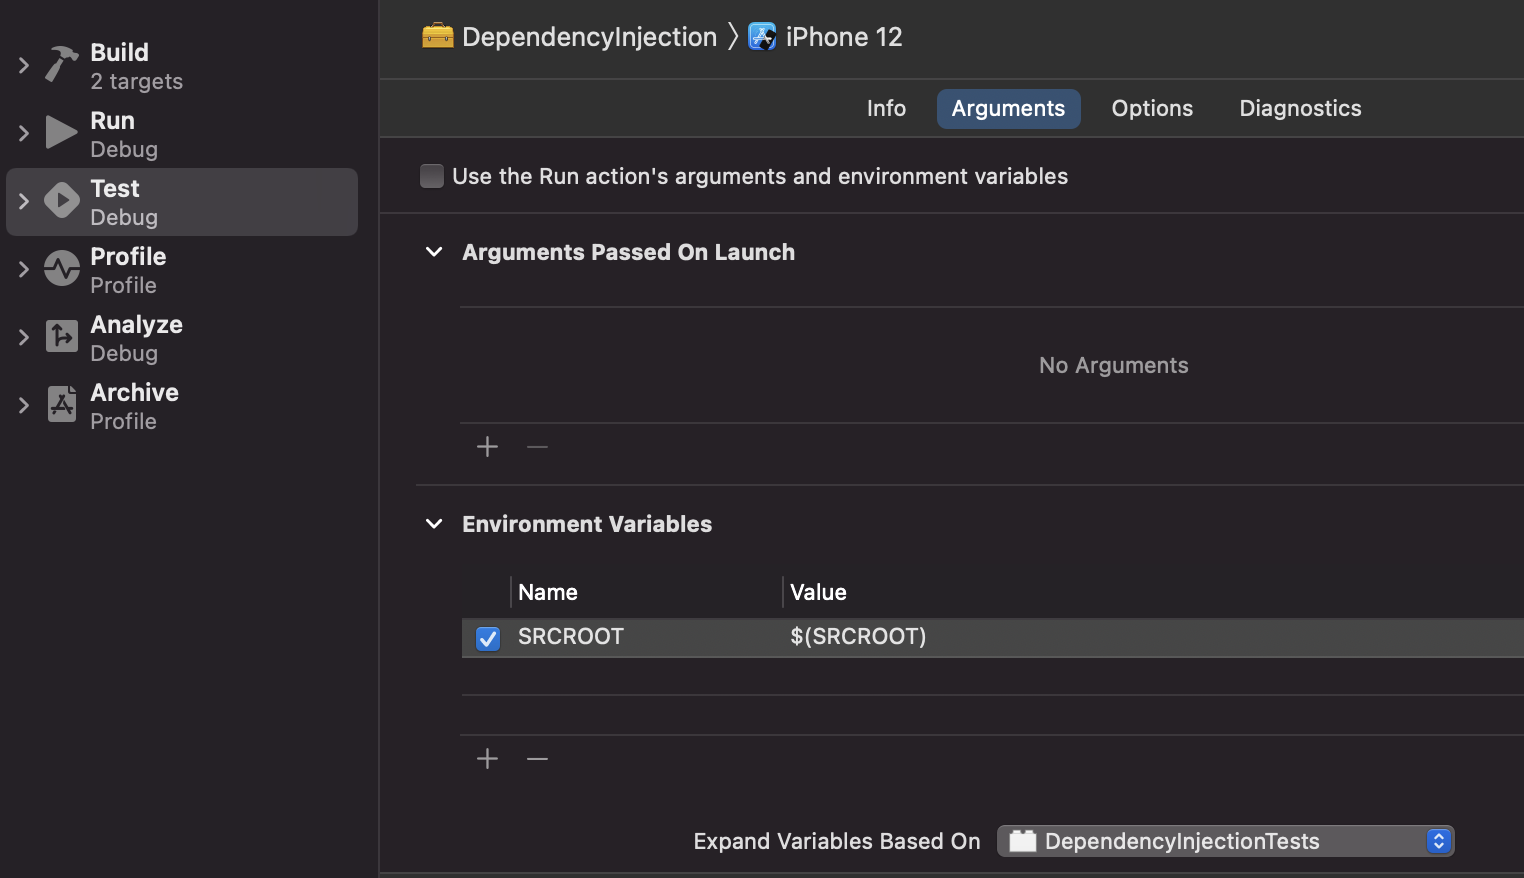Screen dimensions: 1524x878
Task: Enable Use the Run action's arguments checkbox
Action: [x=431, y=176]
